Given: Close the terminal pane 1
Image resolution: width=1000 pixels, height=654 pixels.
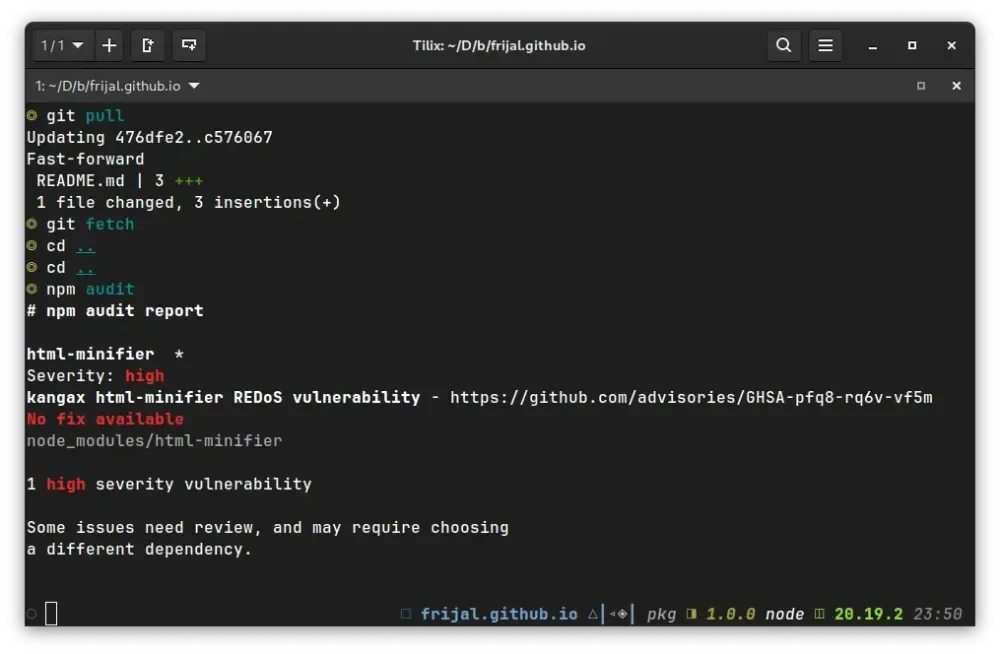Looking at the screenshot, I should coord(956,85).
